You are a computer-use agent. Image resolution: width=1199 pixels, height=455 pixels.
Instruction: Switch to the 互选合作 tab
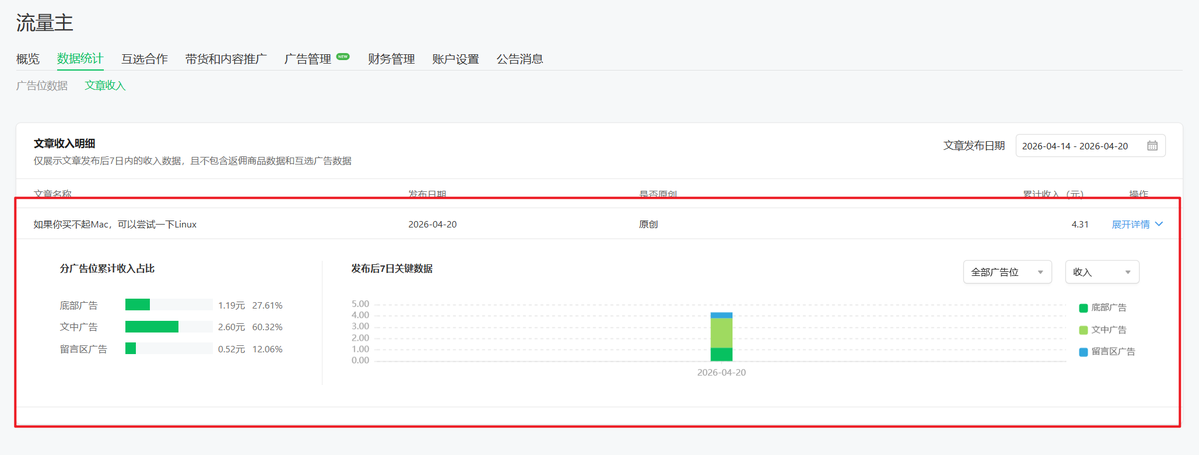click(x=145, y=59)
